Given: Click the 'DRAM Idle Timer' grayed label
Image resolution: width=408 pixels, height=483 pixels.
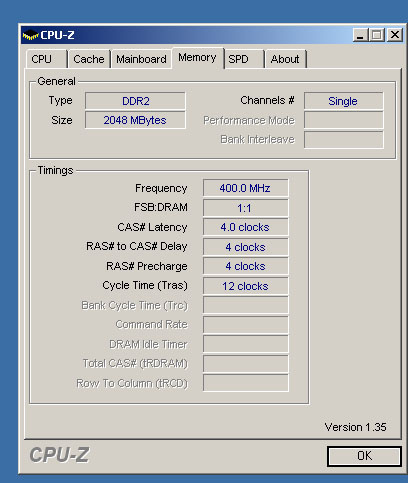Looking at the screenshot, I should (148, 344).
